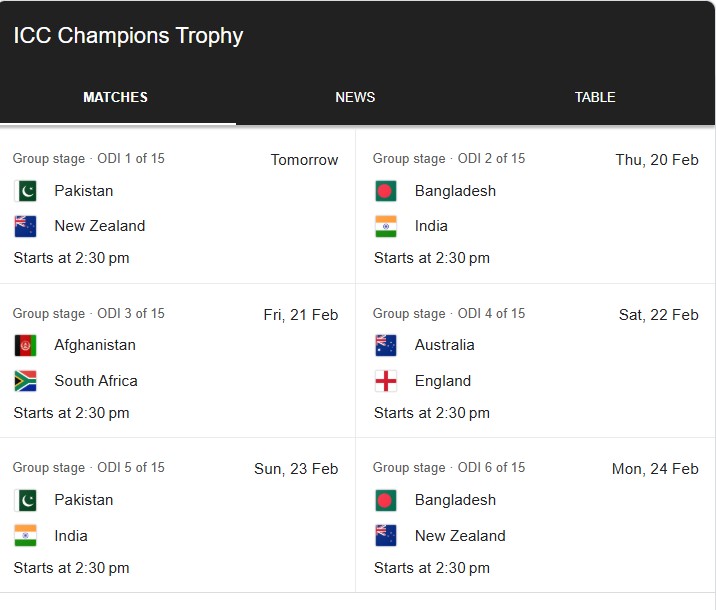
Task: Click India flag in ODI 5 match
Action: 26,536
